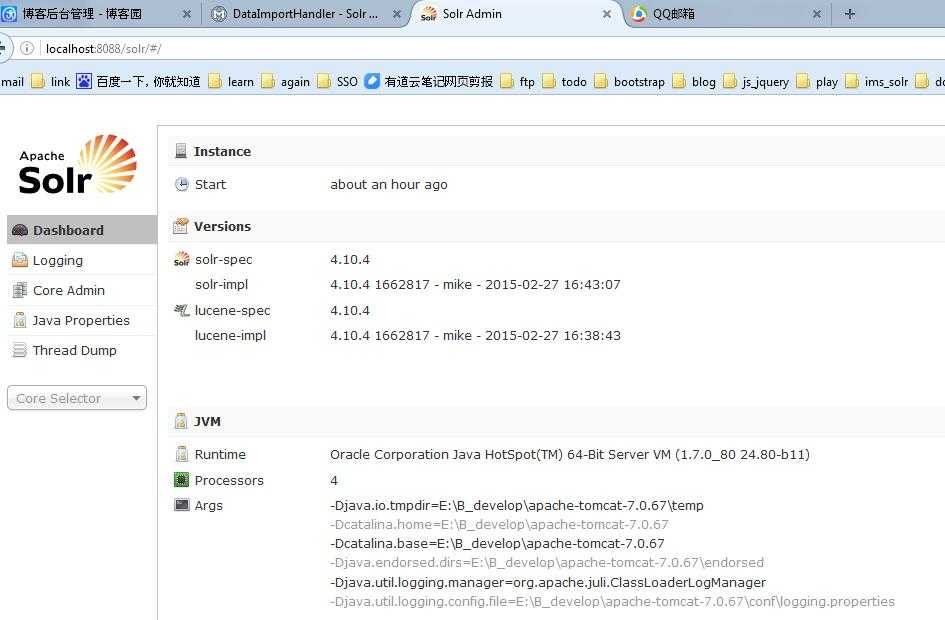945x620 pixels.
Task: Click the Args terminal icon
Action: point(181,505)
